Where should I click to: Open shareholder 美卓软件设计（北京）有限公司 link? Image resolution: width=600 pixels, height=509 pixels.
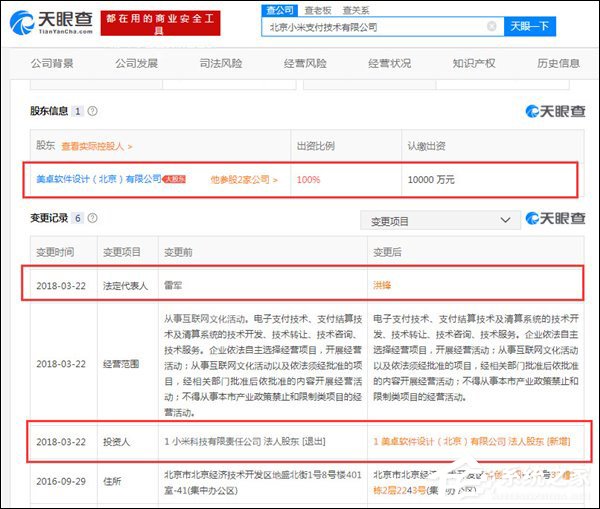pos(99,179)
